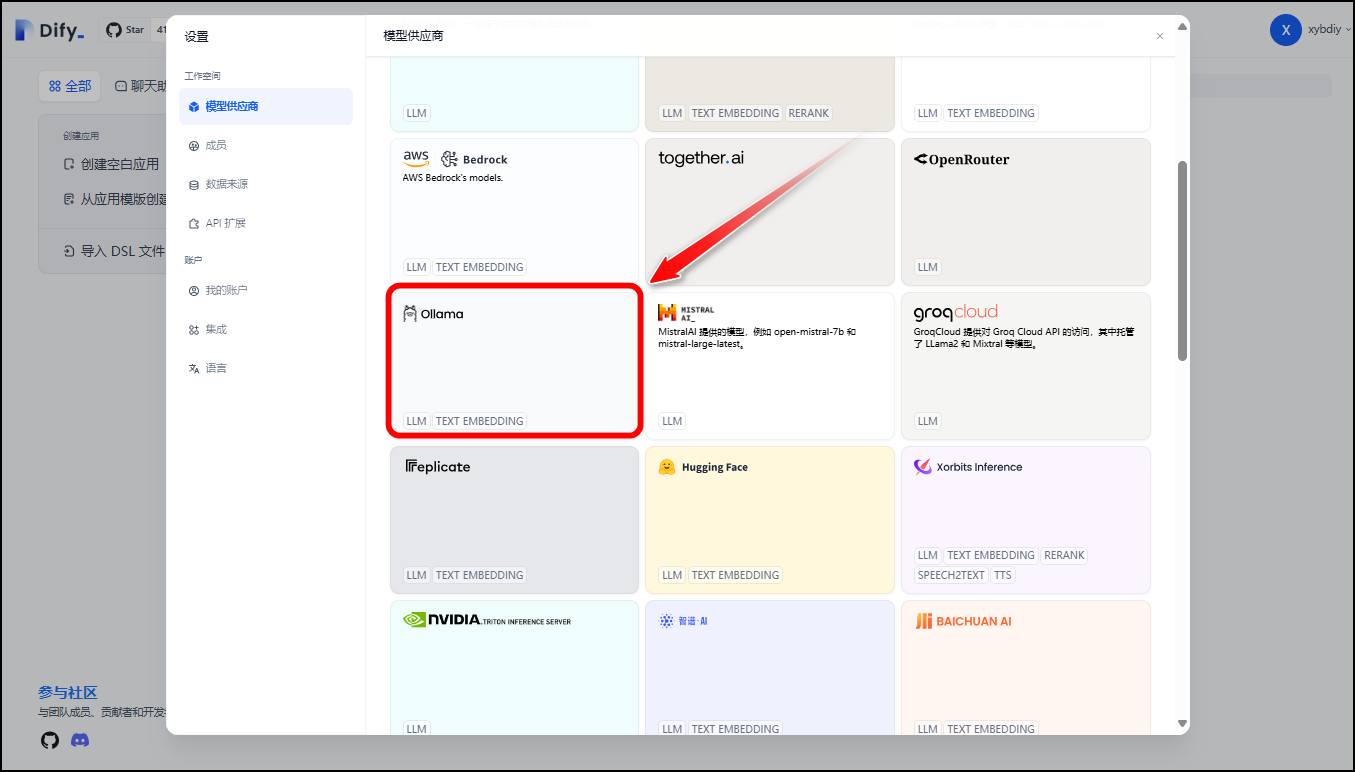Go to 数据来源 settings section
Screen dimensions: 1355x772
(x=266, y=184)
